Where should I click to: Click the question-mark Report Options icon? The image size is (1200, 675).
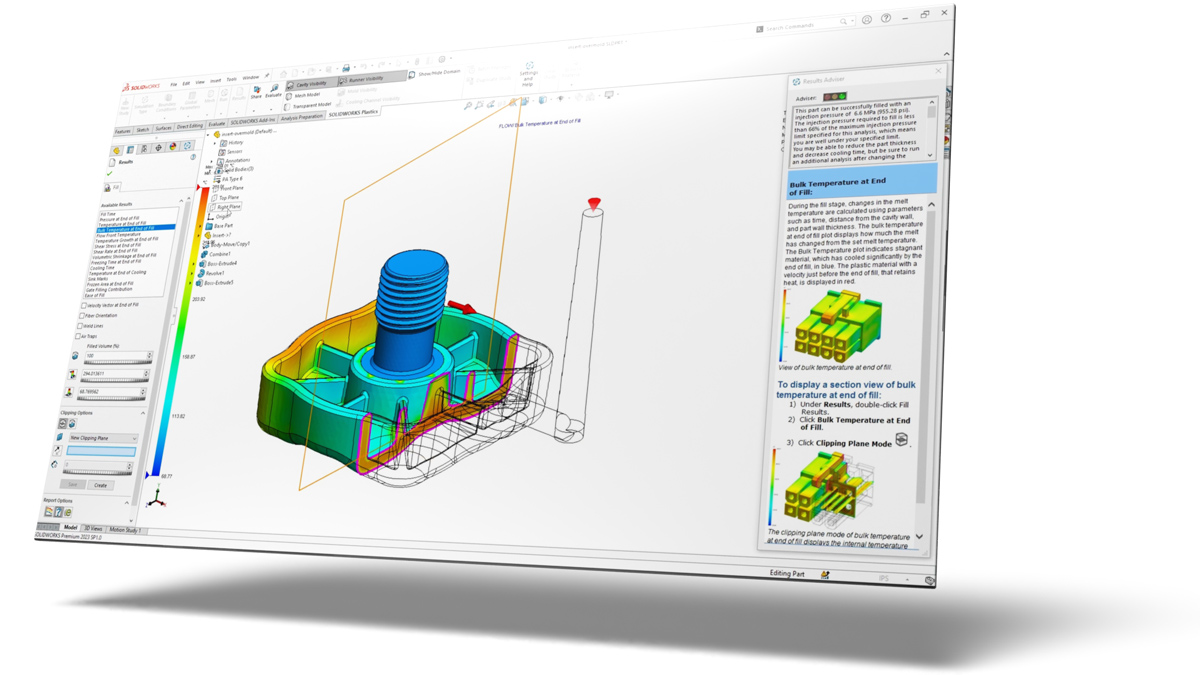coord(58,511)
